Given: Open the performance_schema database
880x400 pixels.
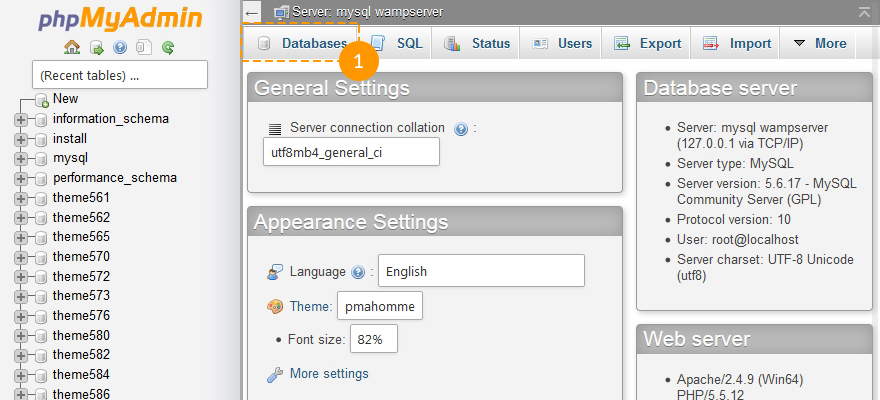Looking at the screenshot, I should click(114, 178).
